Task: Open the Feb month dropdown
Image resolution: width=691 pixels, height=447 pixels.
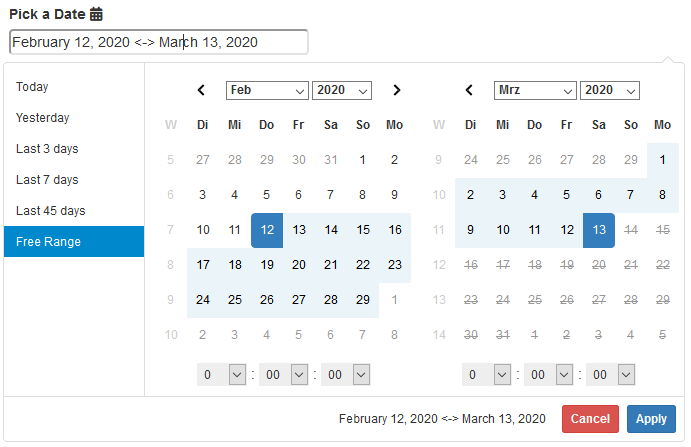Action: tap(267, 90)
